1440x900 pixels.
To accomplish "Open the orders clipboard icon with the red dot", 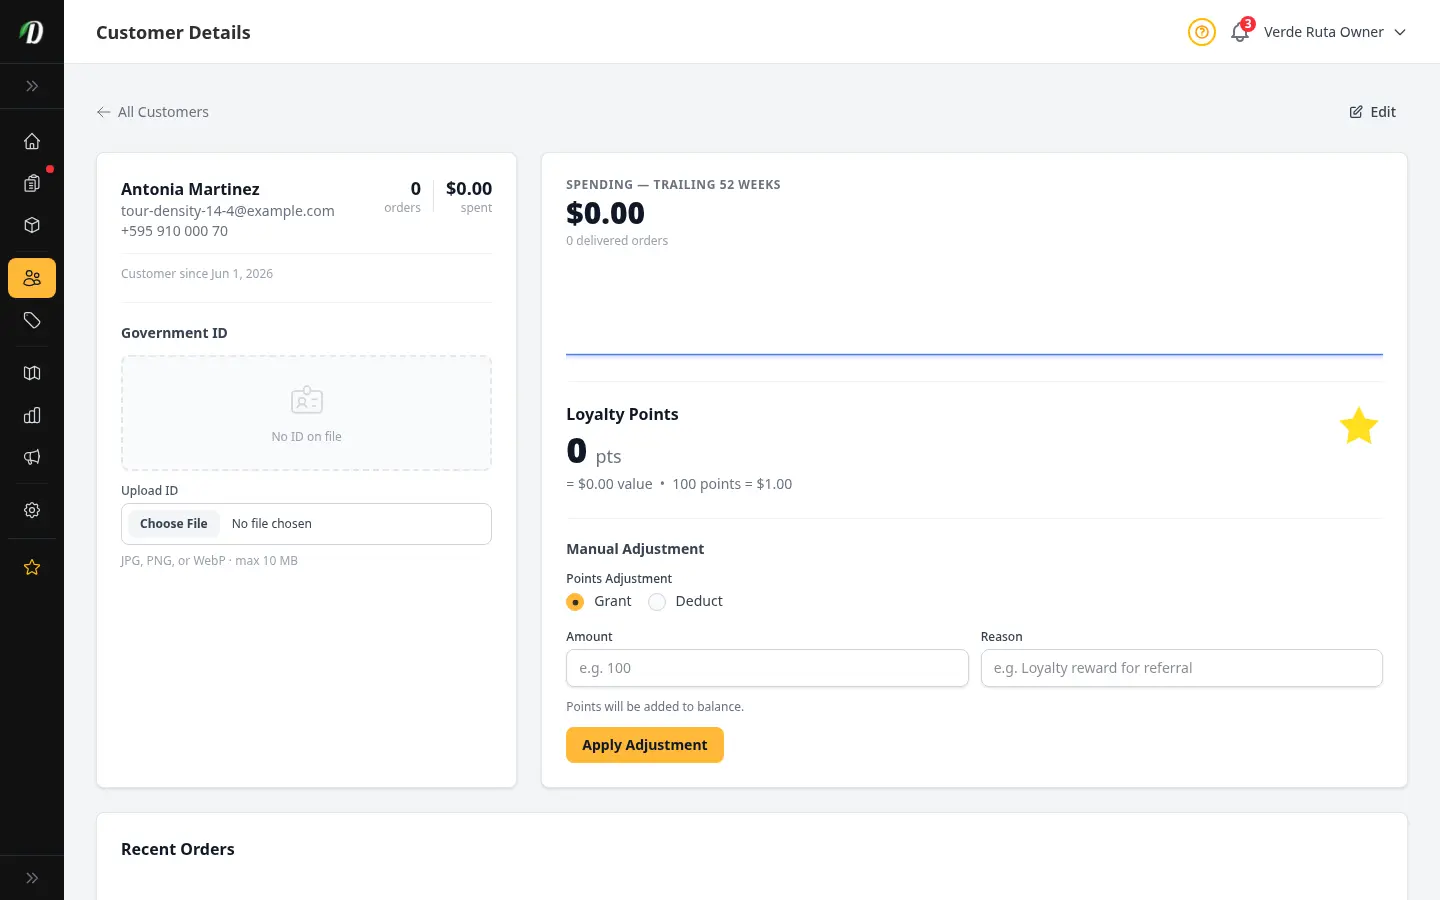I will (32, 183).
